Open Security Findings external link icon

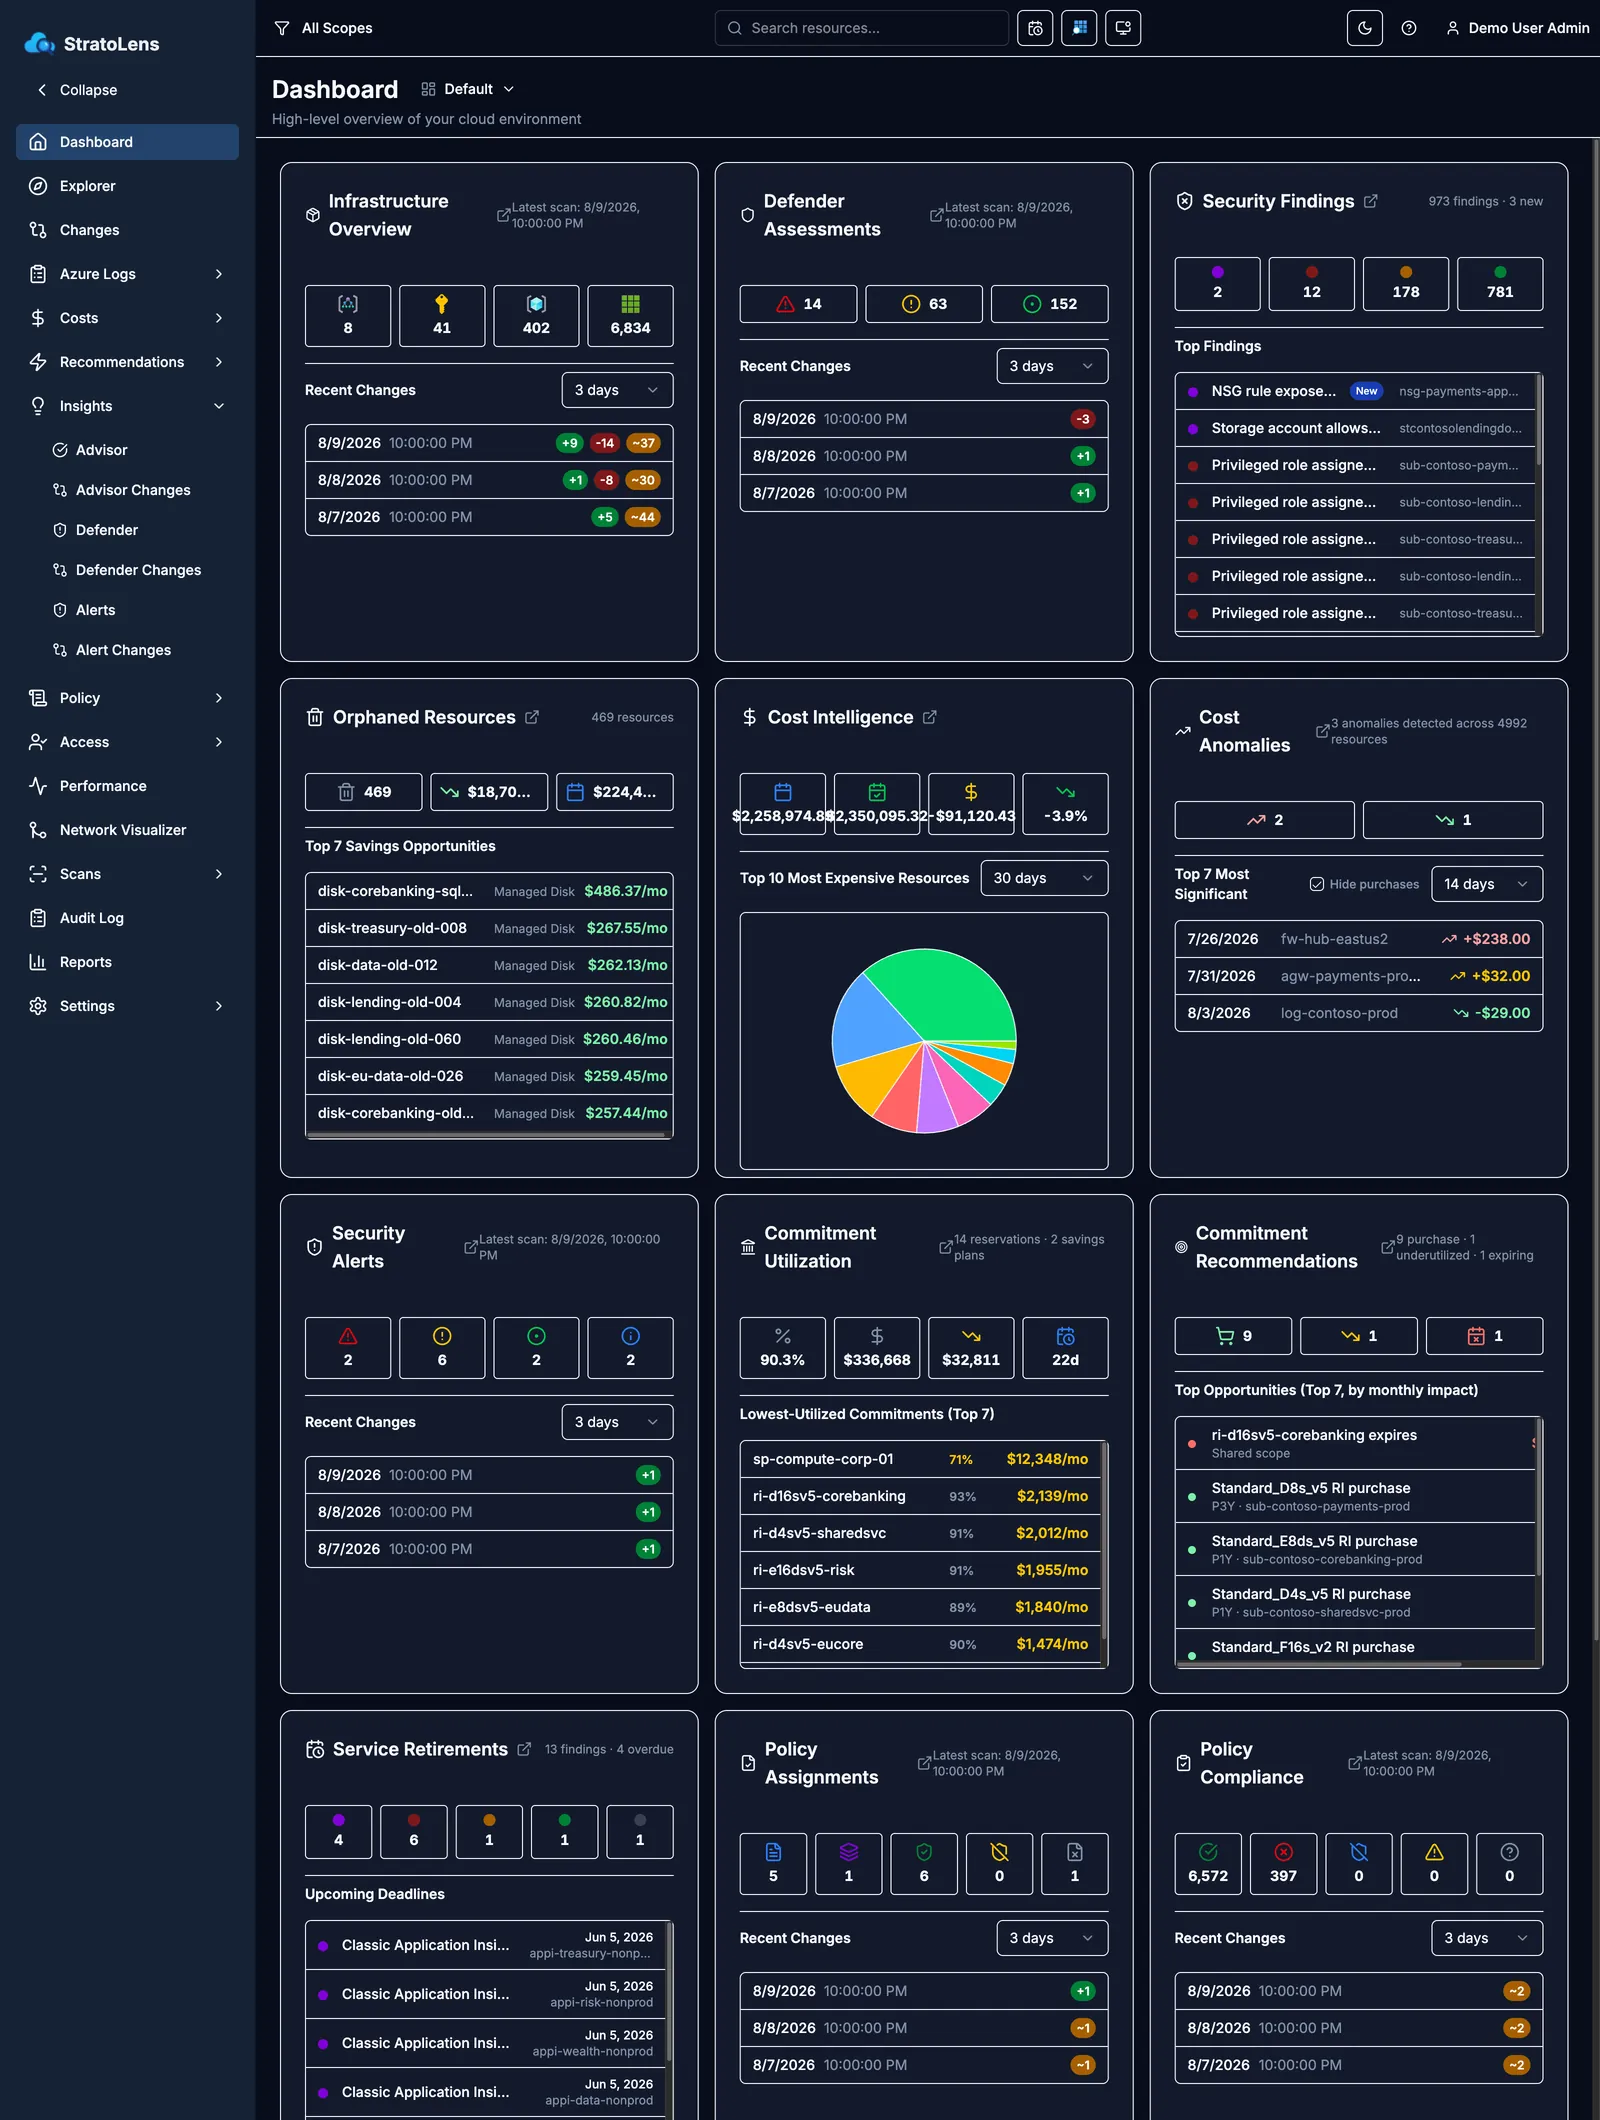[x=1370, y=201]
